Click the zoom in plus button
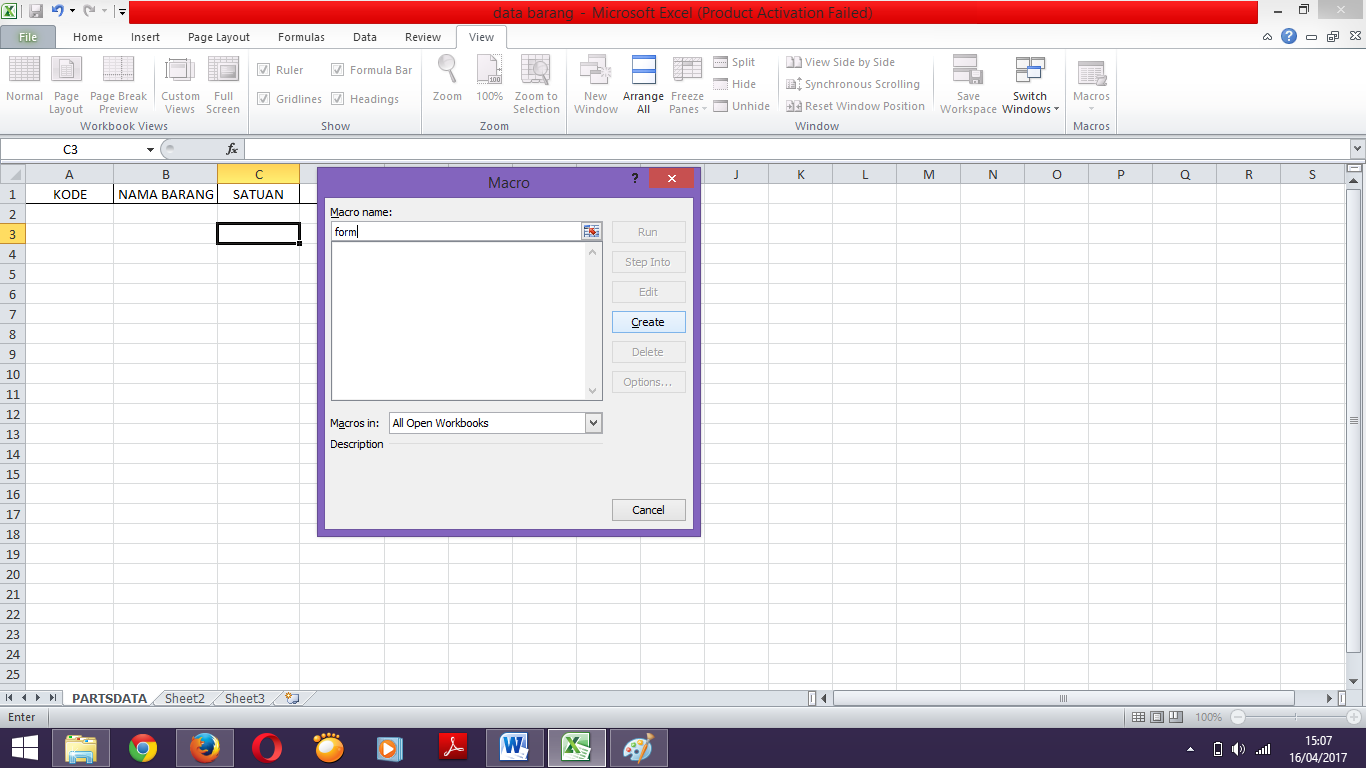This screenshot has height=768, width=1366. [1353, 717]
